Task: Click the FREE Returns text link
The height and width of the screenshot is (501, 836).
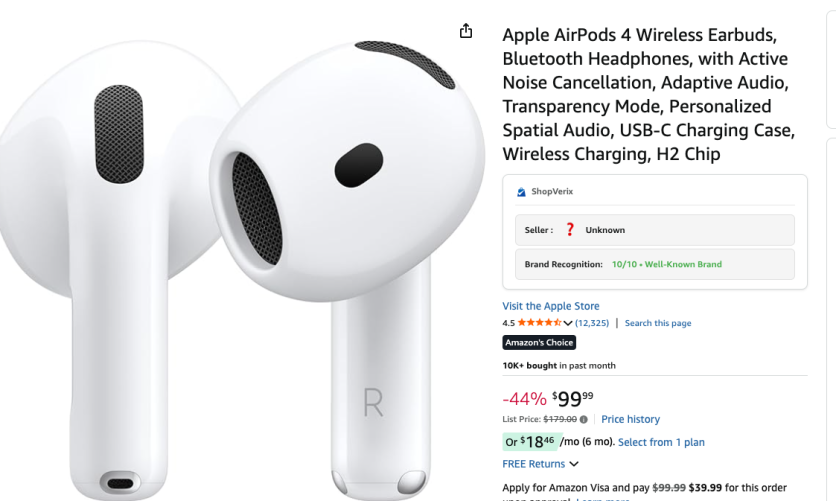Action: (x=534, y=464)
